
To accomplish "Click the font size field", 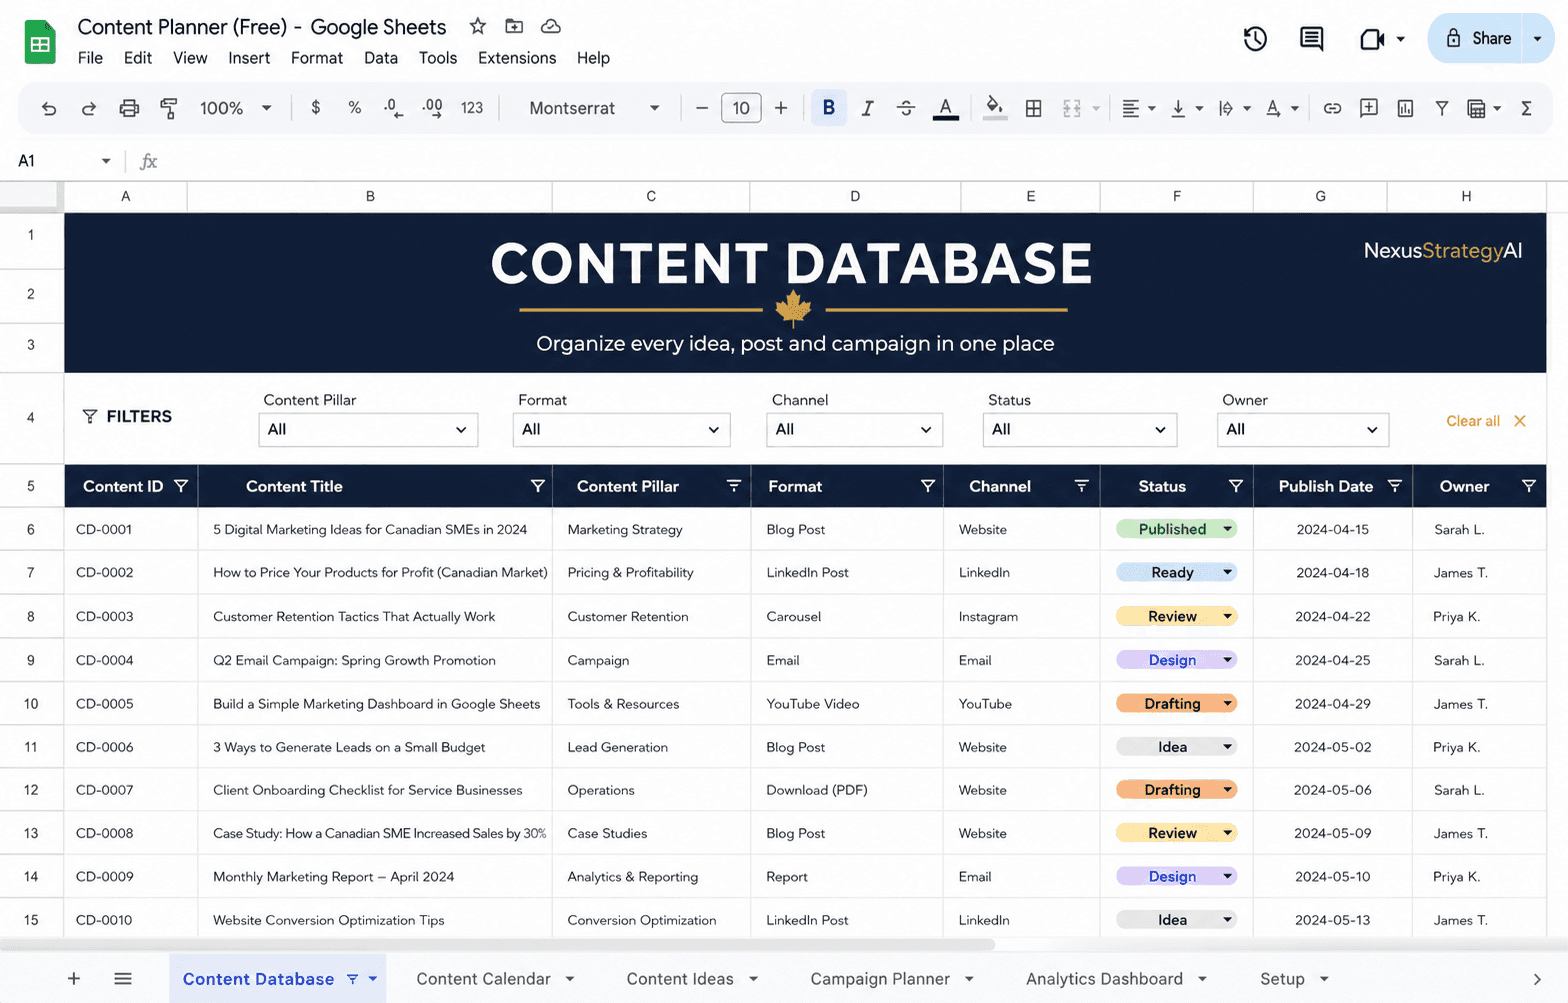I will 741,108.
